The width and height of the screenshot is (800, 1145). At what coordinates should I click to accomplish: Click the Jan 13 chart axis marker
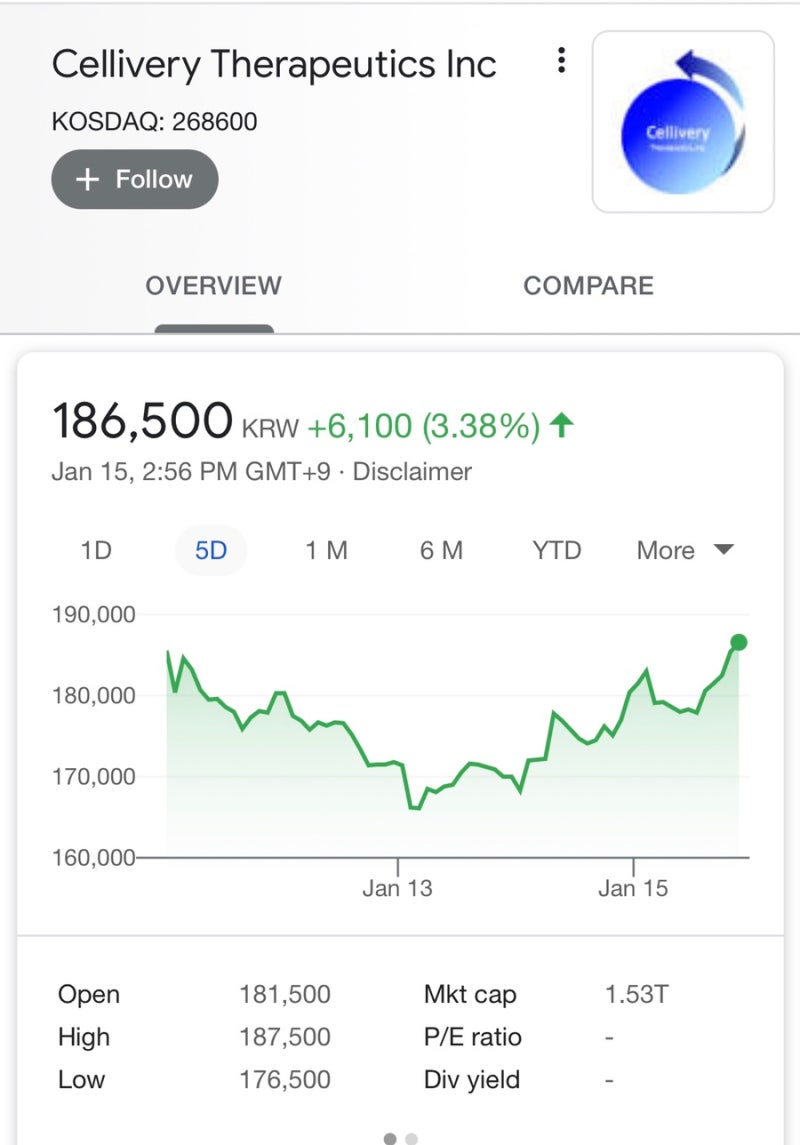click(x=398, y=887)
